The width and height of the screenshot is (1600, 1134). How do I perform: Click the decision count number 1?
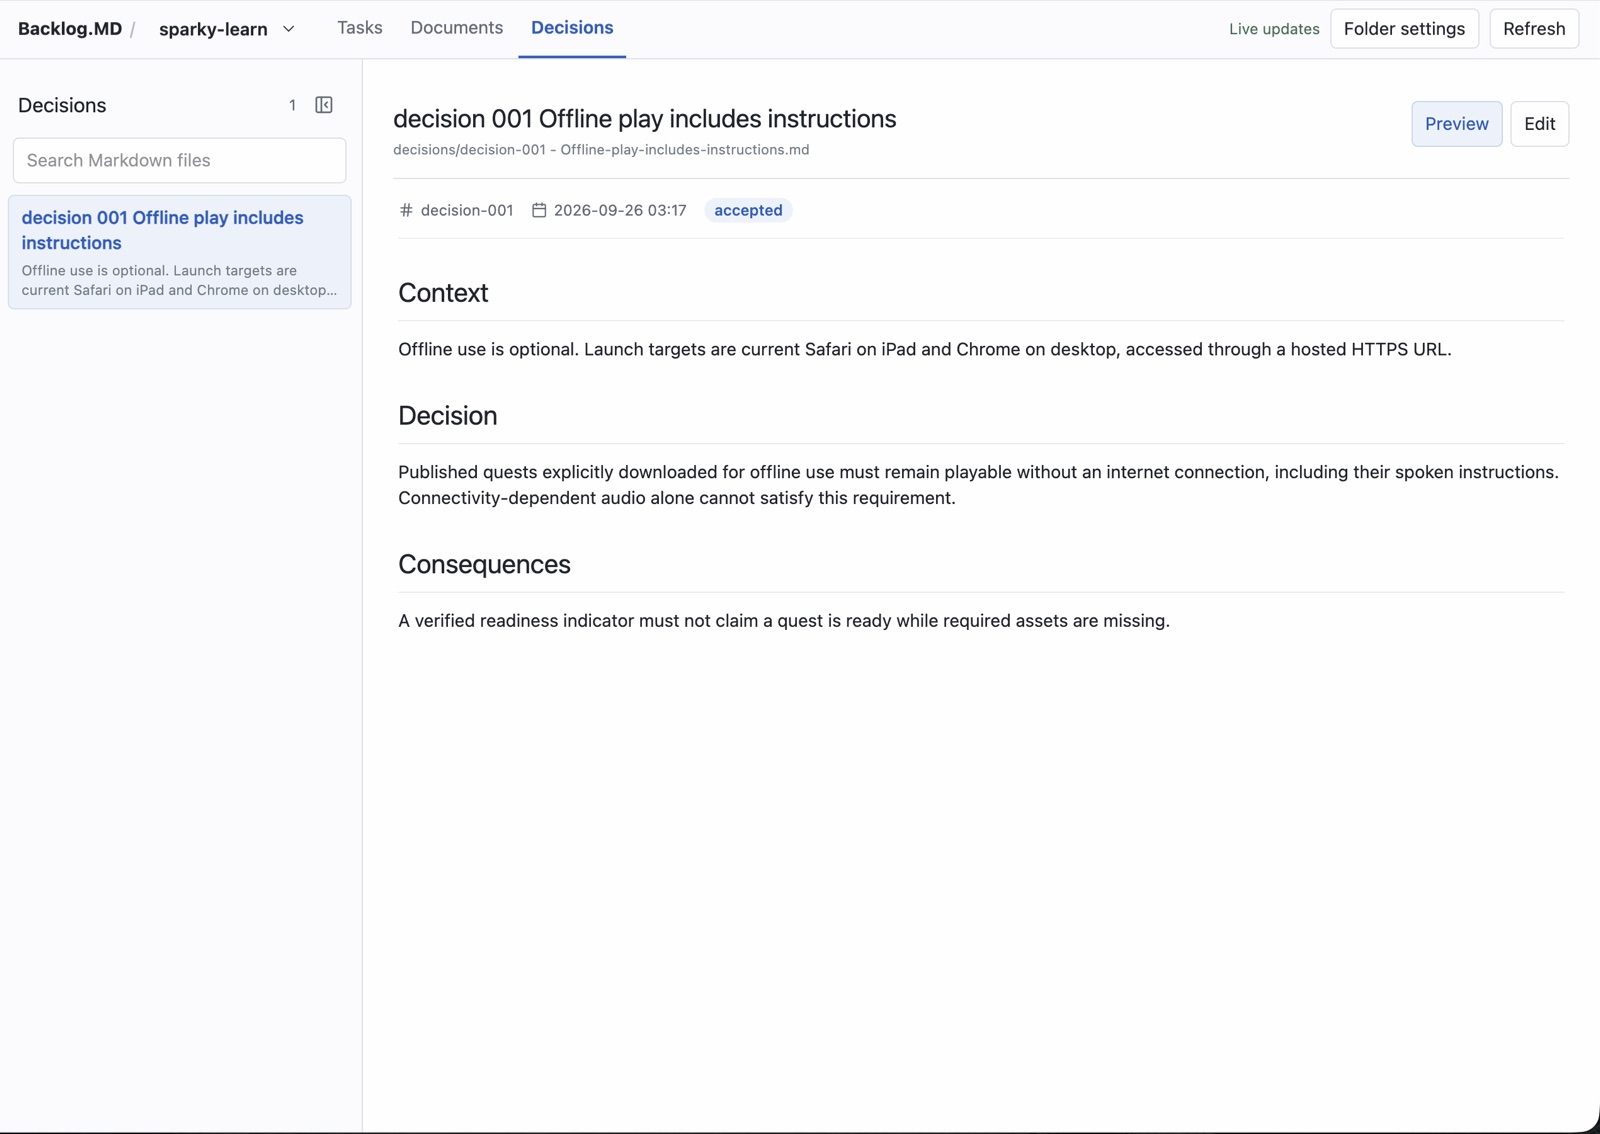pyautogui.click(x=292, y=105)
